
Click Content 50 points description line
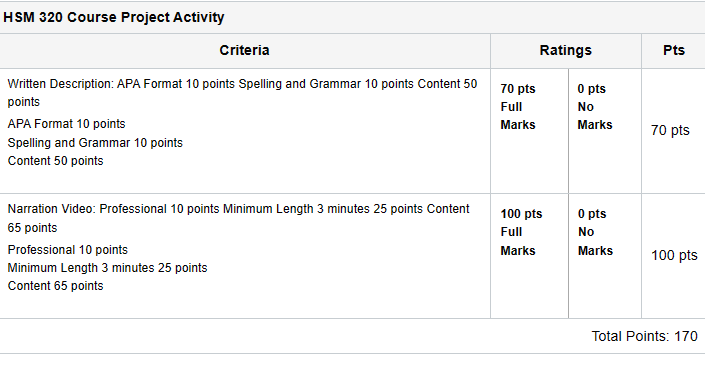(55, 161)
